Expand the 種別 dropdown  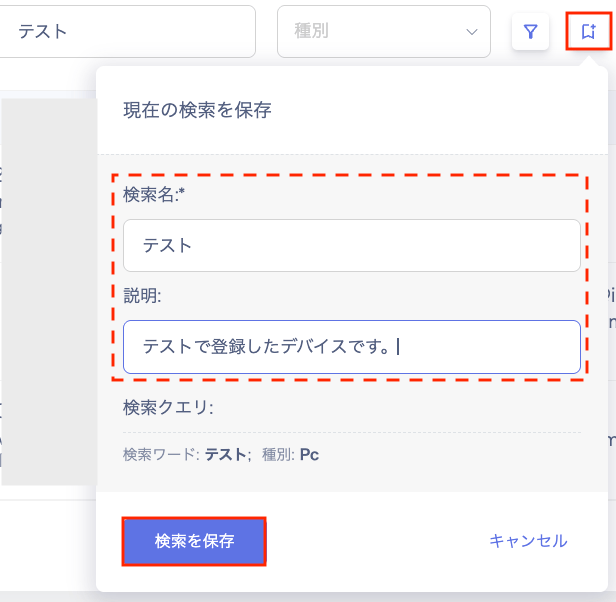pyautogui.click(x=384, y=31)
